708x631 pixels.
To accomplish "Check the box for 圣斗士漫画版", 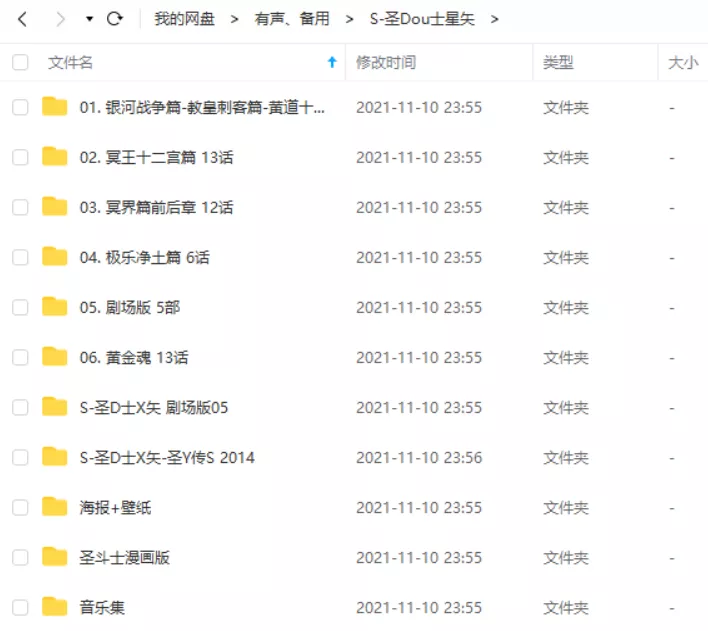I will pyautogui.click(x=20, y=557).
